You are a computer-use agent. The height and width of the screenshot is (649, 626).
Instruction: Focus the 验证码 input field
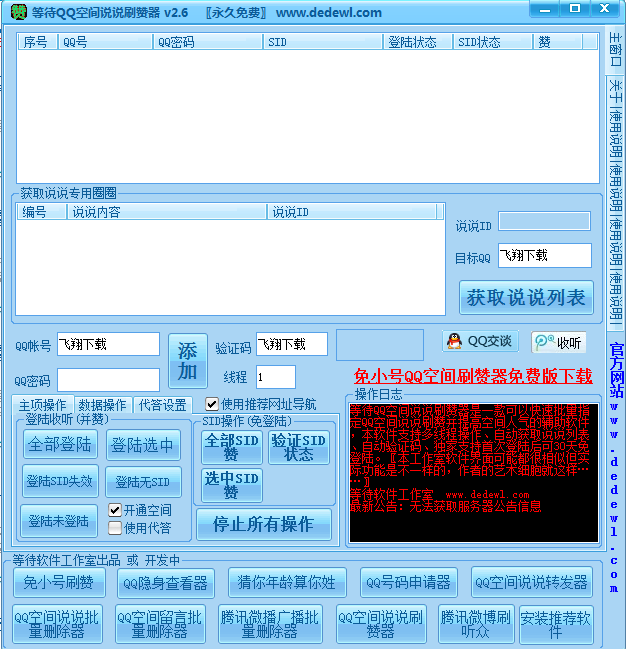click(x=292, y=344)
